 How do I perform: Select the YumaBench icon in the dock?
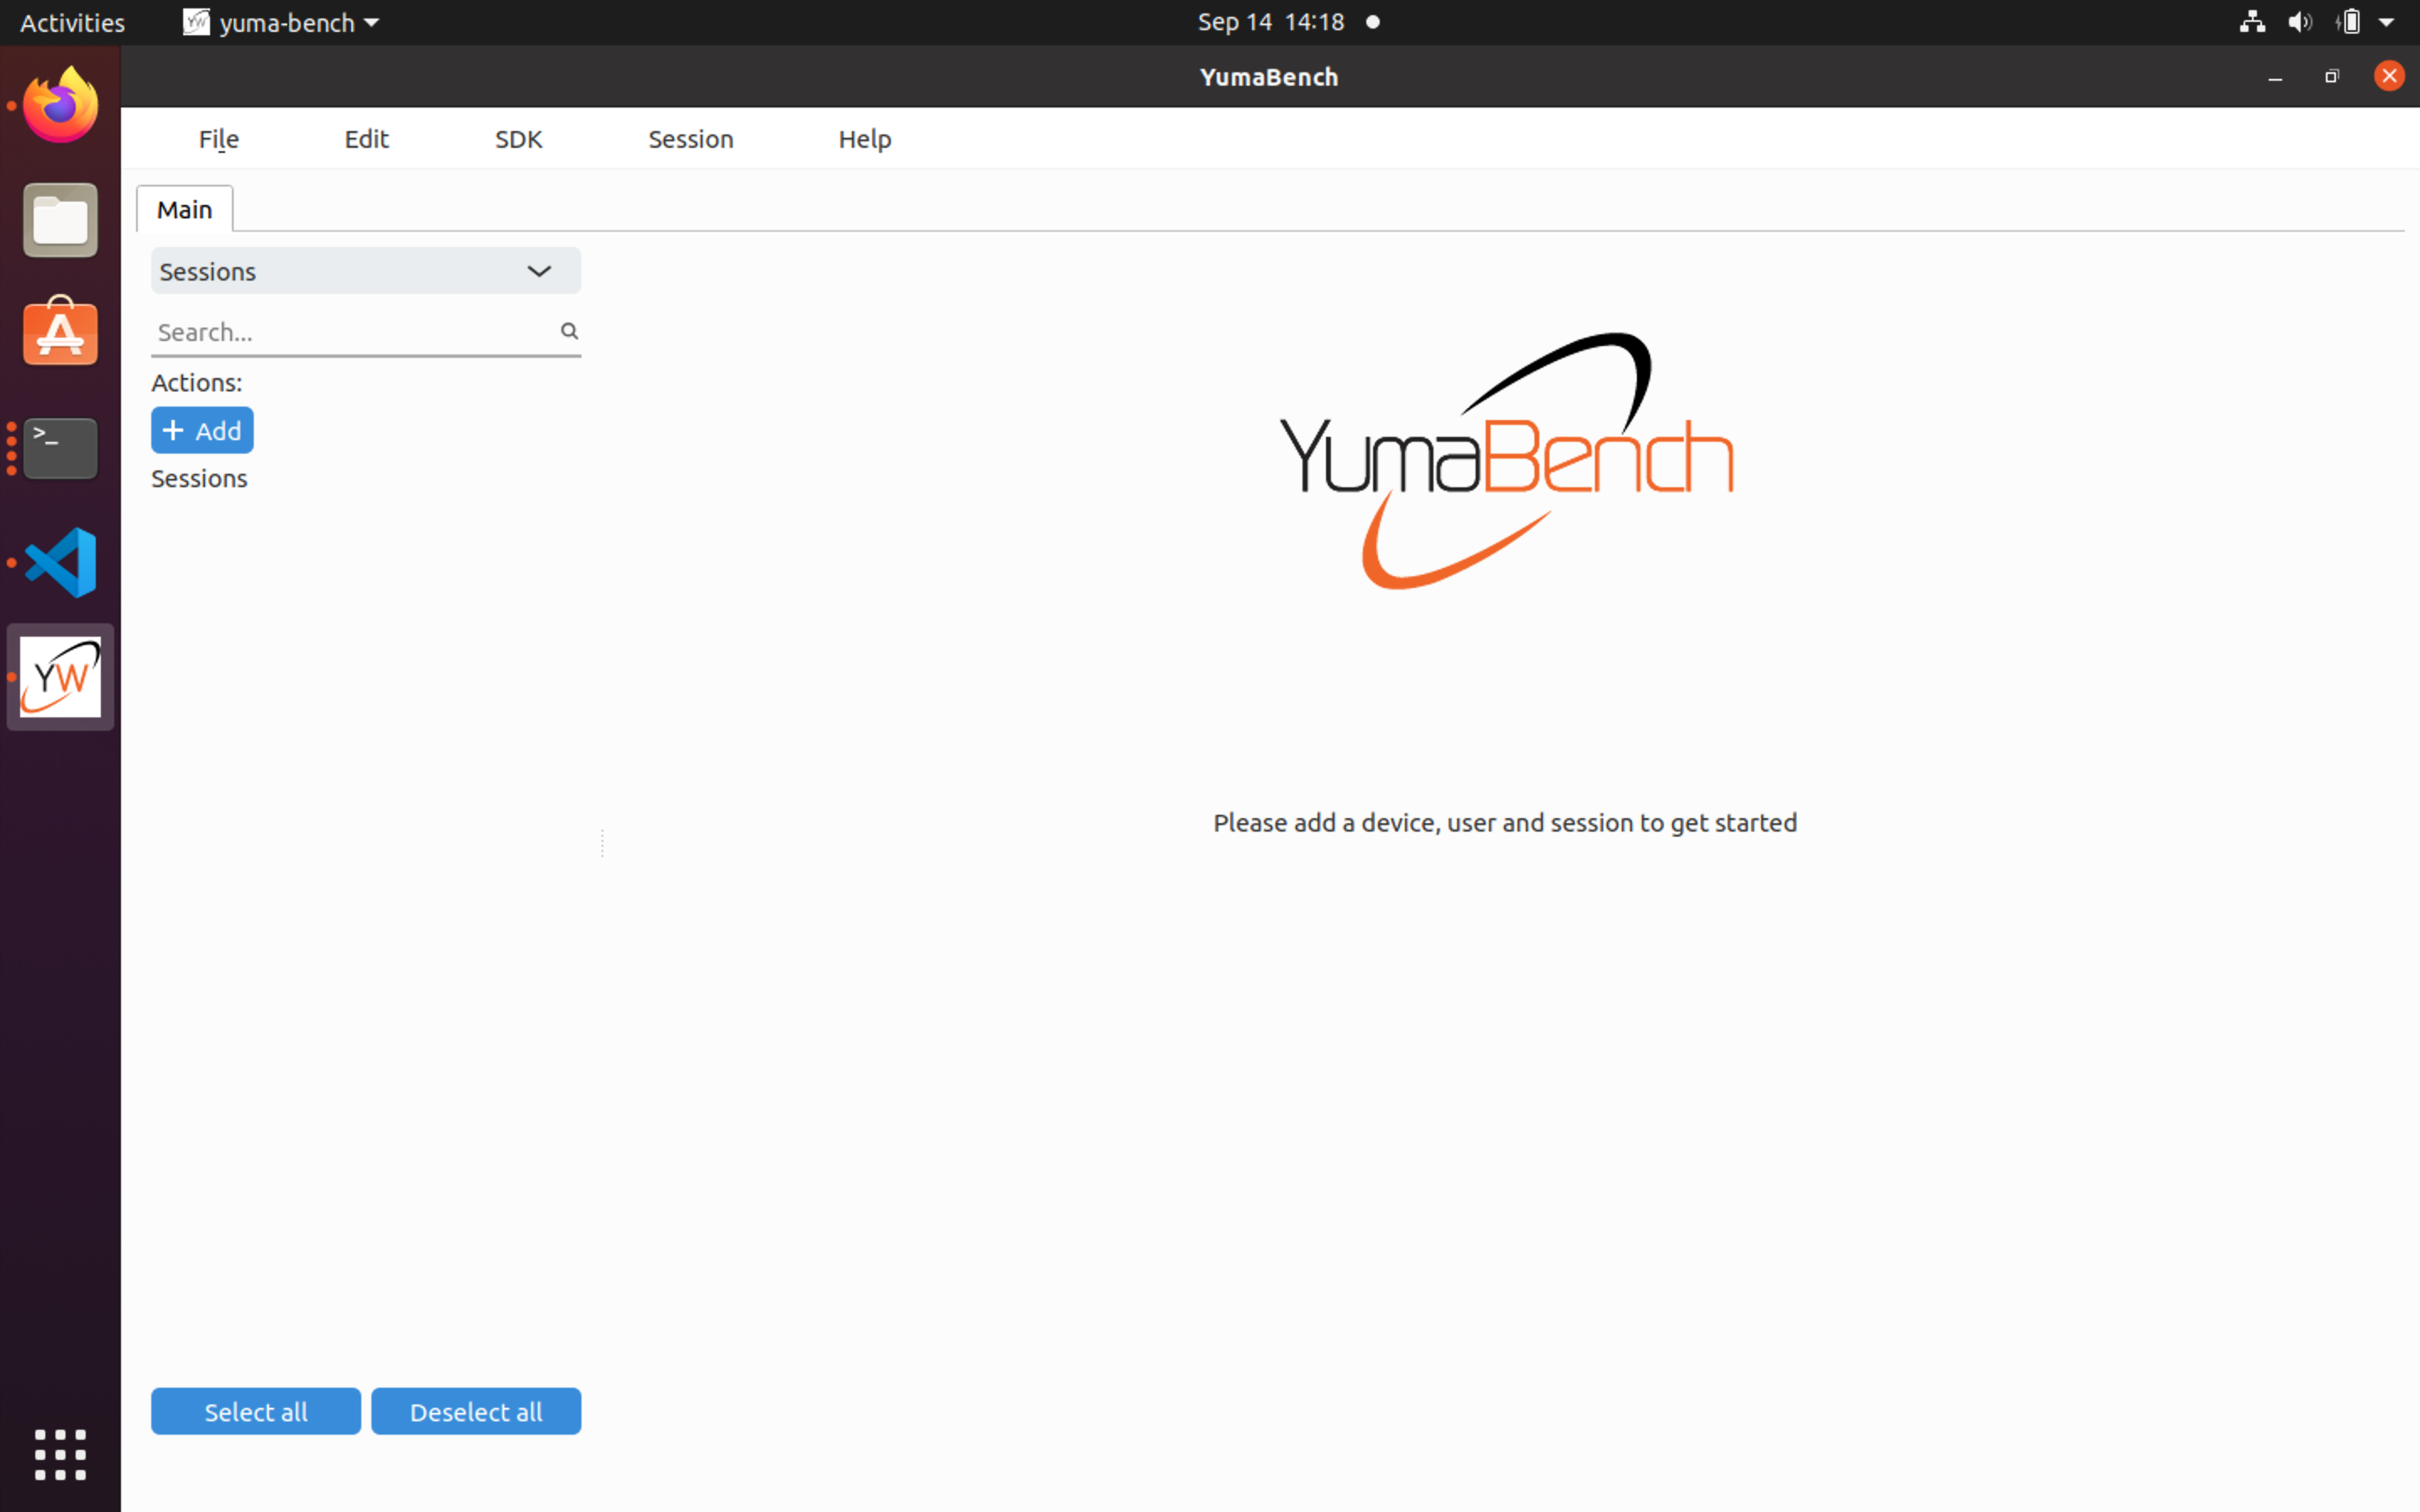[59, 676]
